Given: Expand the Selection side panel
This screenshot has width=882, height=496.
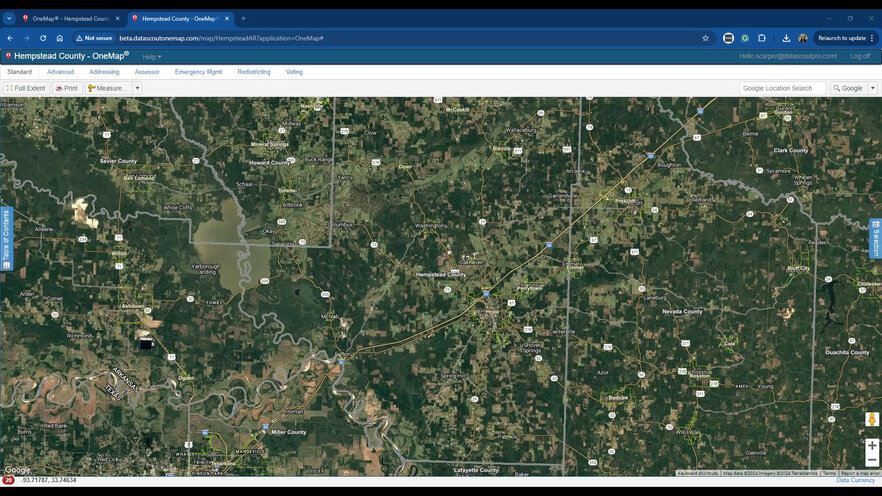Looking at the screenshot, I should 875,238.
